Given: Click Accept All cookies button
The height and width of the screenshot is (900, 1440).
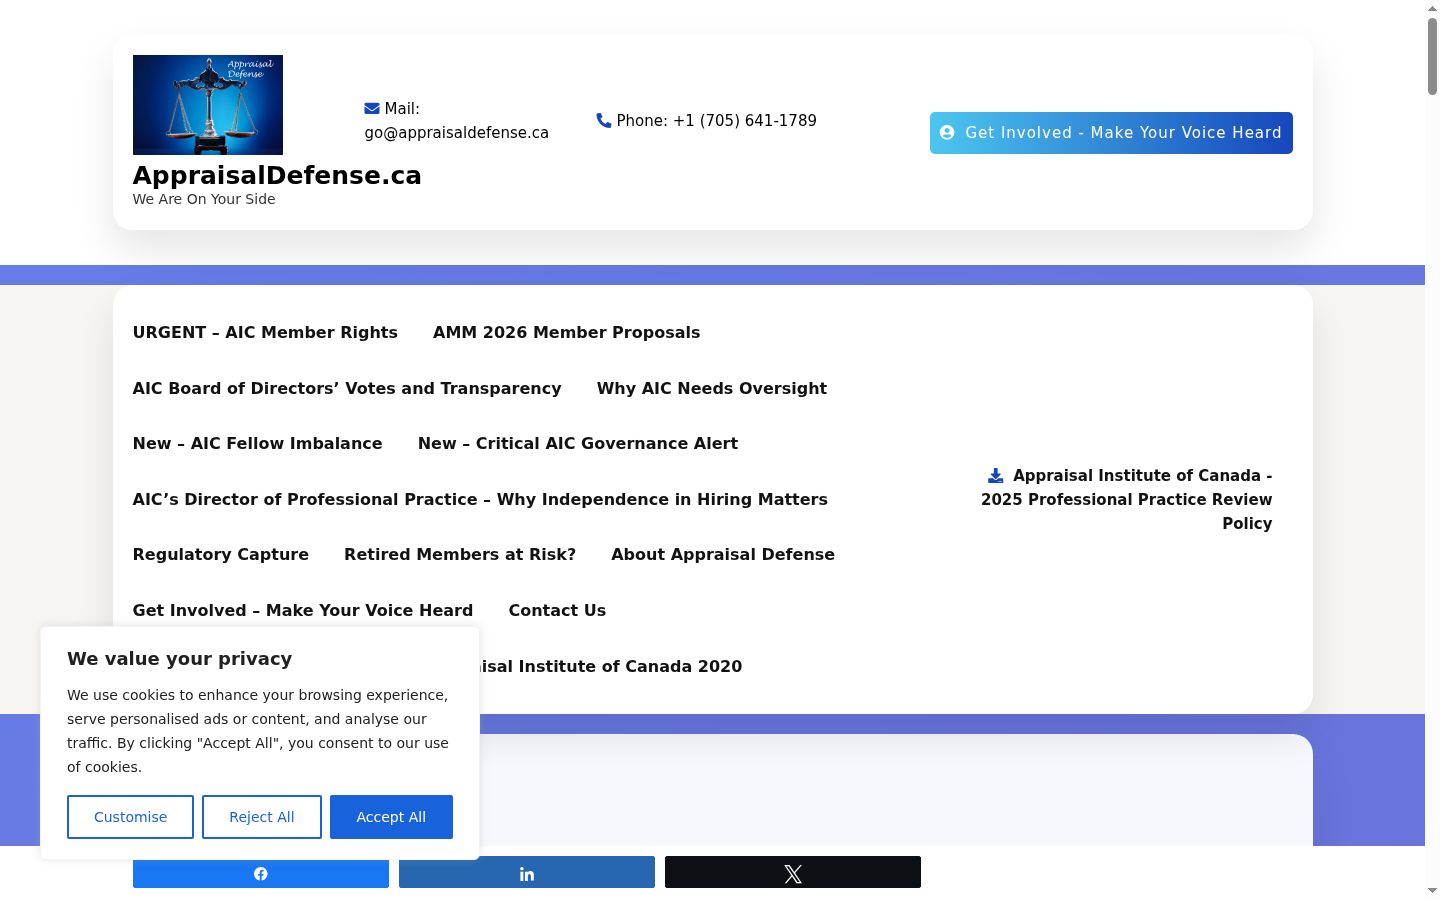Looking at the screenshot, I should point(391,817).
